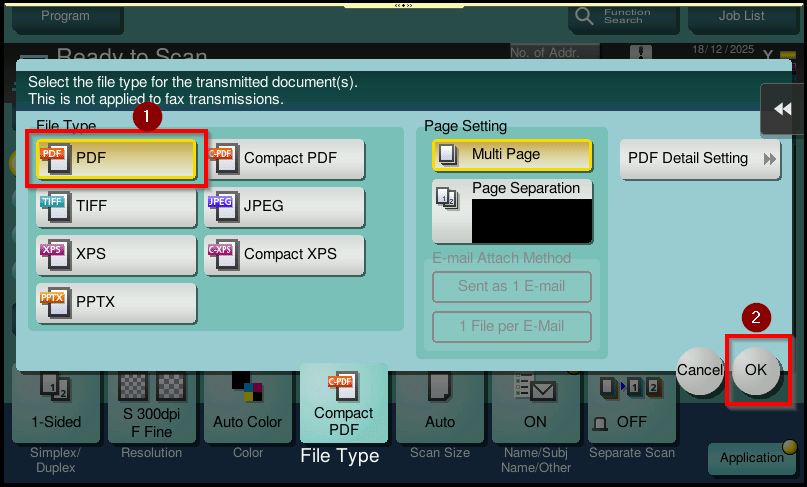The image size is (807, 487).
Task: Open the Compact PDF File Type tile
Action: point(343,405)
